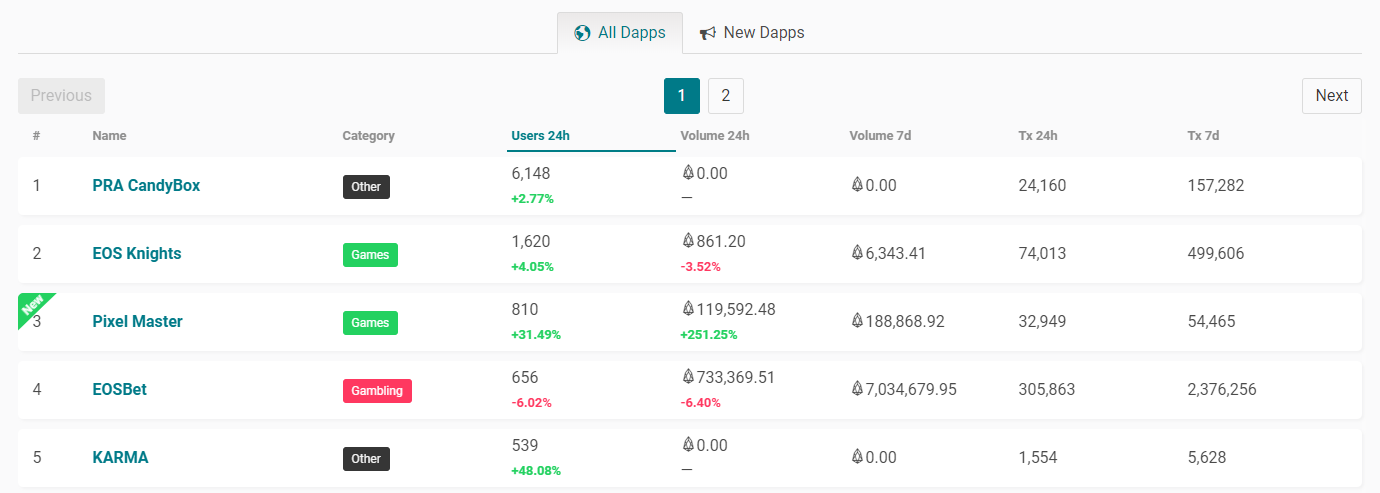
Task: Click EOS icon beside 861.20 volume
Action: 688,241
